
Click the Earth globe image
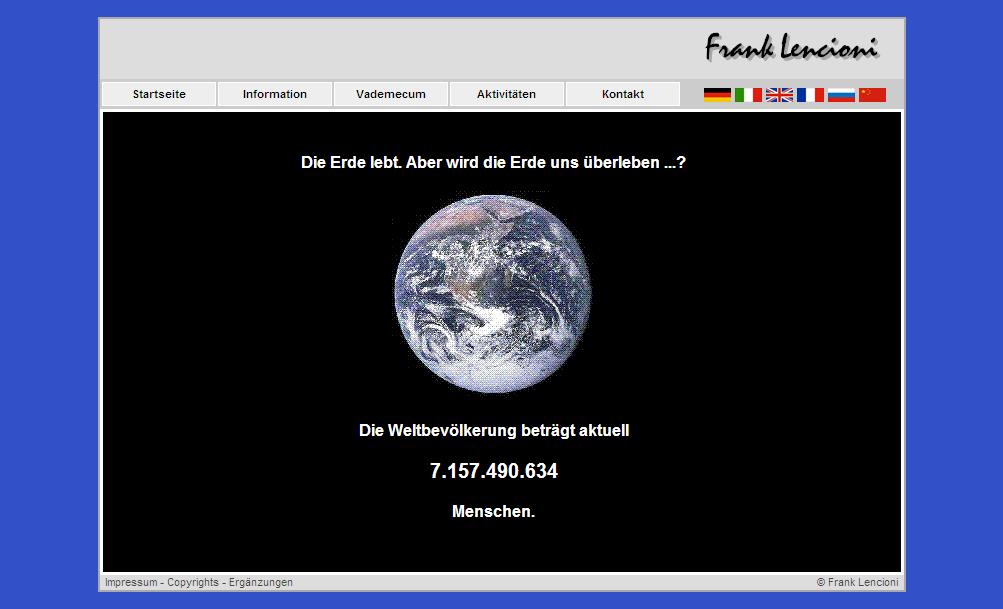pyautogui.click(x=493, y=292)
